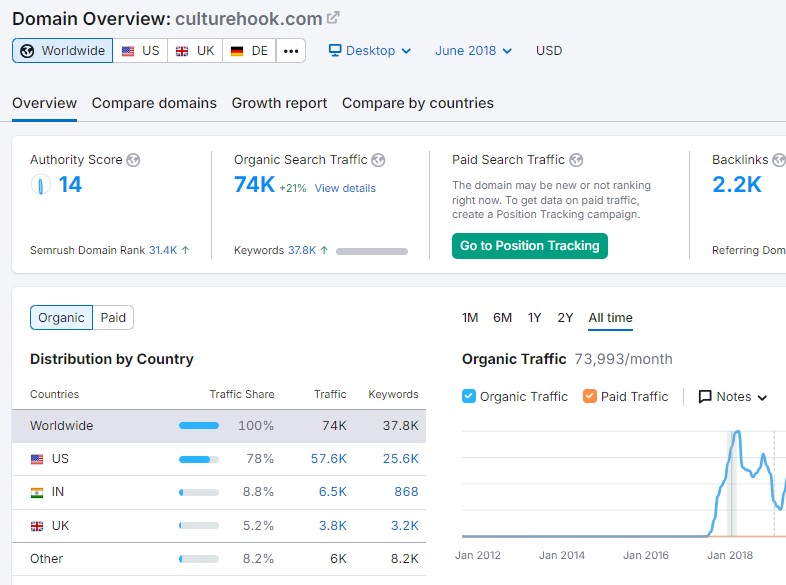This screenshot has height=585, width=786.
Task: Select US database button
Action: [x=140, y=51]
